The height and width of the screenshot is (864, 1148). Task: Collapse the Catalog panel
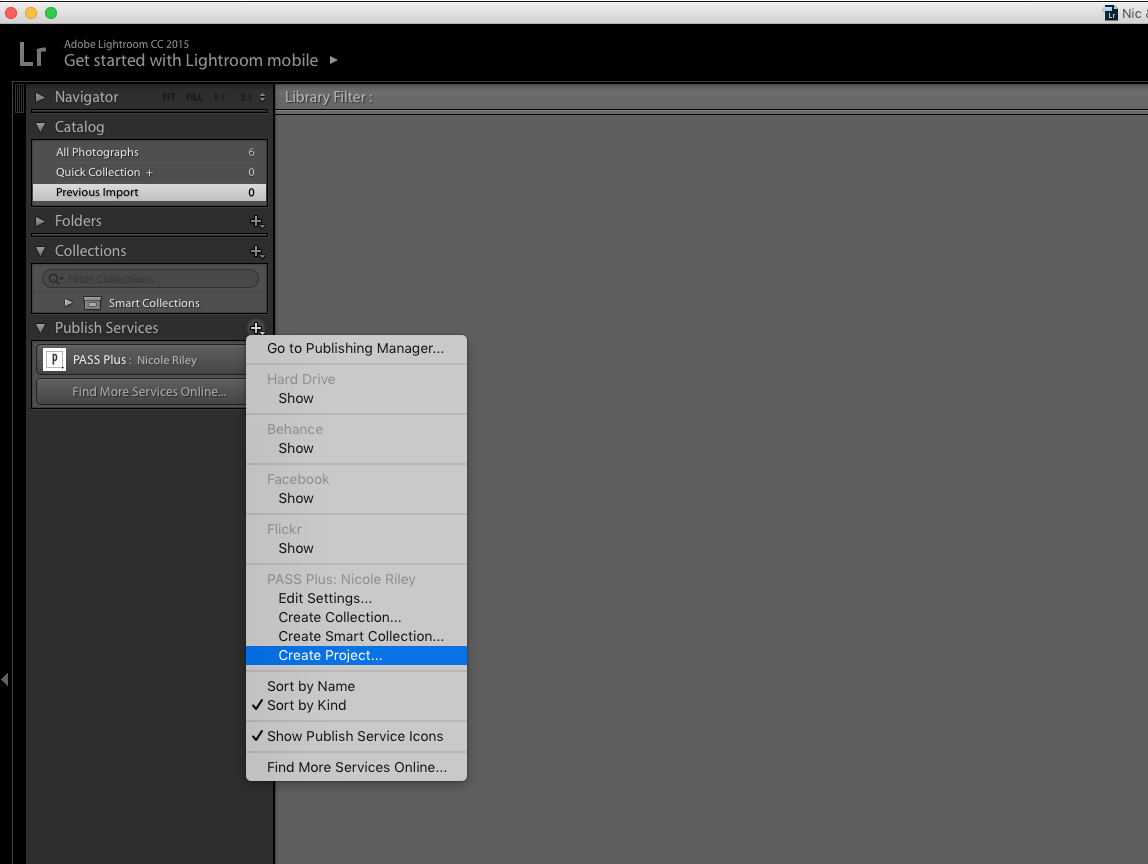coord(40,127)
